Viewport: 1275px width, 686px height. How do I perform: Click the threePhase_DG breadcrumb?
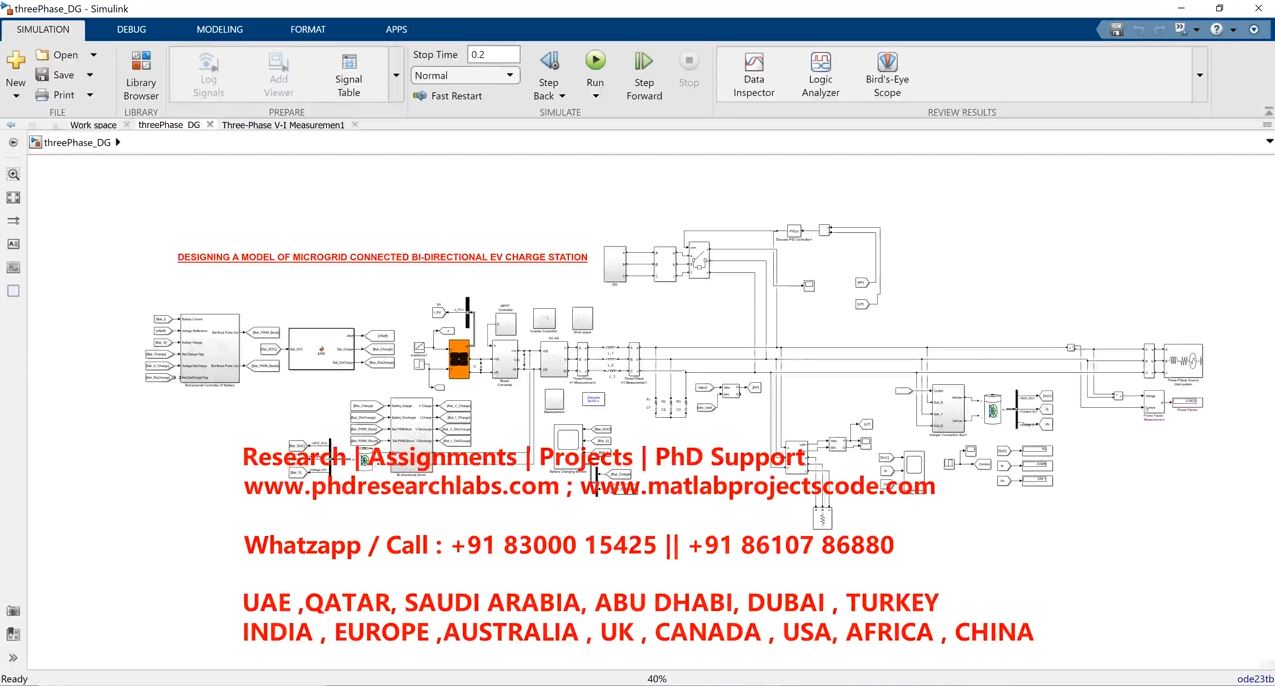77,143
